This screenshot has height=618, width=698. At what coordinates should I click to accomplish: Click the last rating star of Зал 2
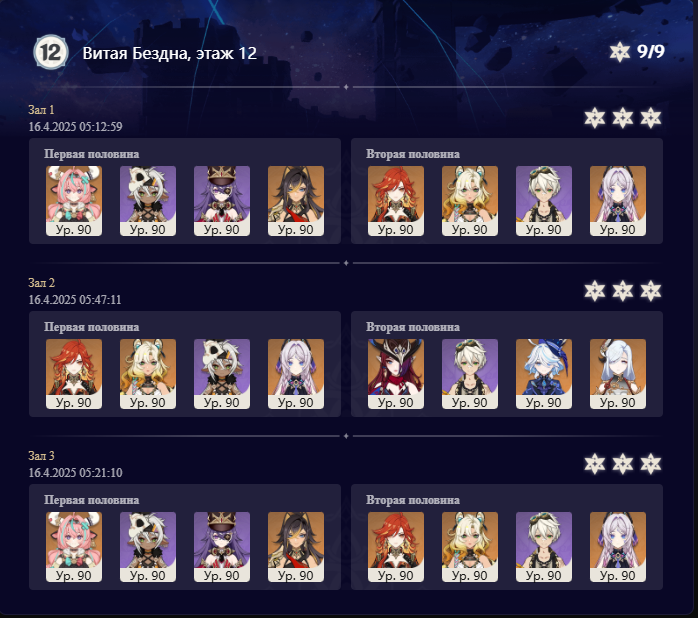point(650,291)
